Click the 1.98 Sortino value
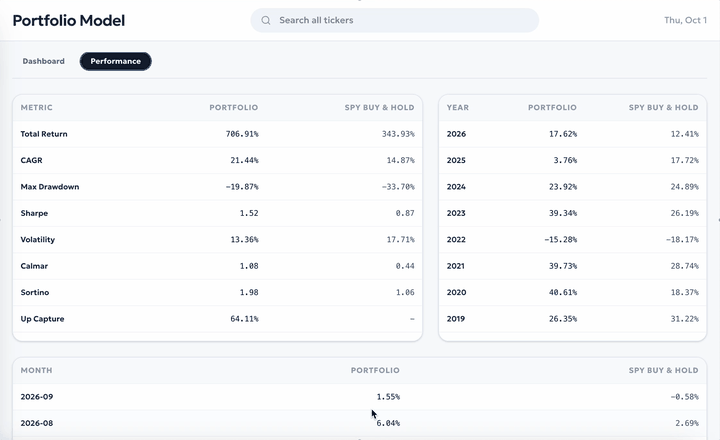 point(249,293)
